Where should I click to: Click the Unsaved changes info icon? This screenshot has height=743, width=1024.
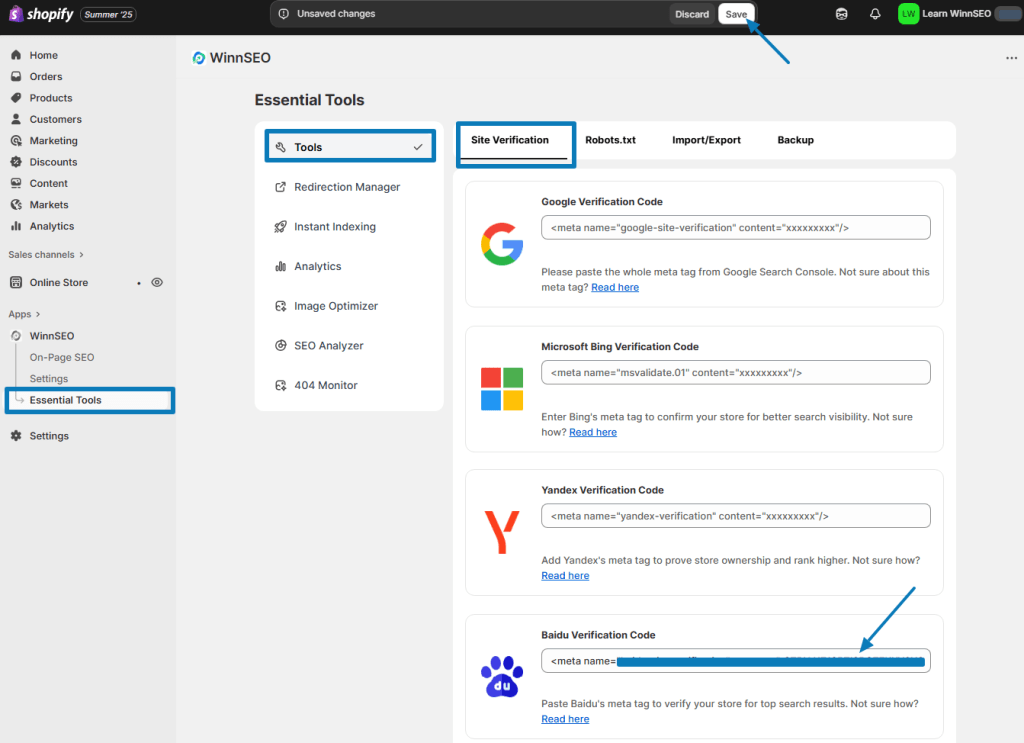pyautogui.click(x=283, y=14)
